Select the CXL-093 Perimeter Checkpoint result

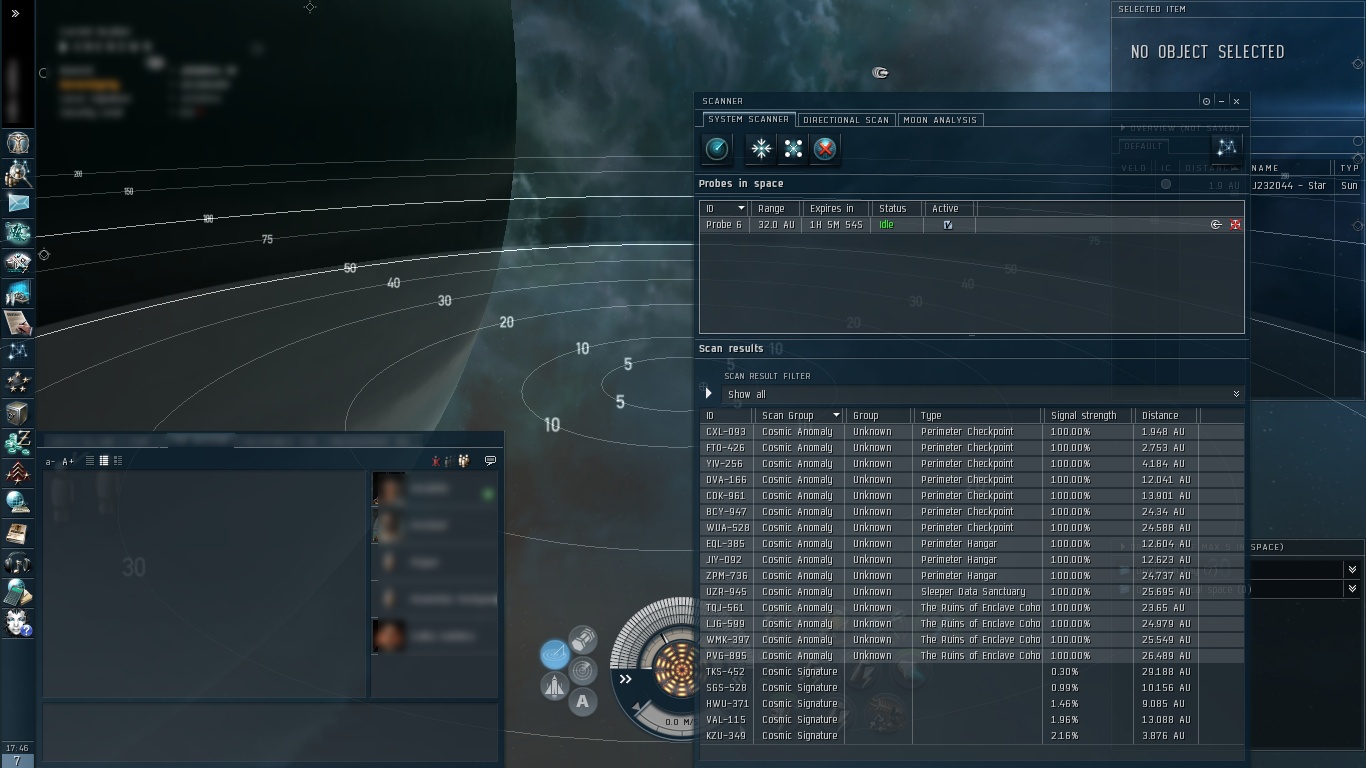point(972,432)
